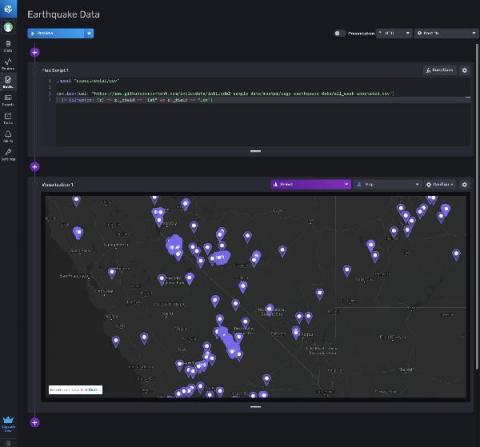
Task: Click the map attribution box
Action: point(76,390)
